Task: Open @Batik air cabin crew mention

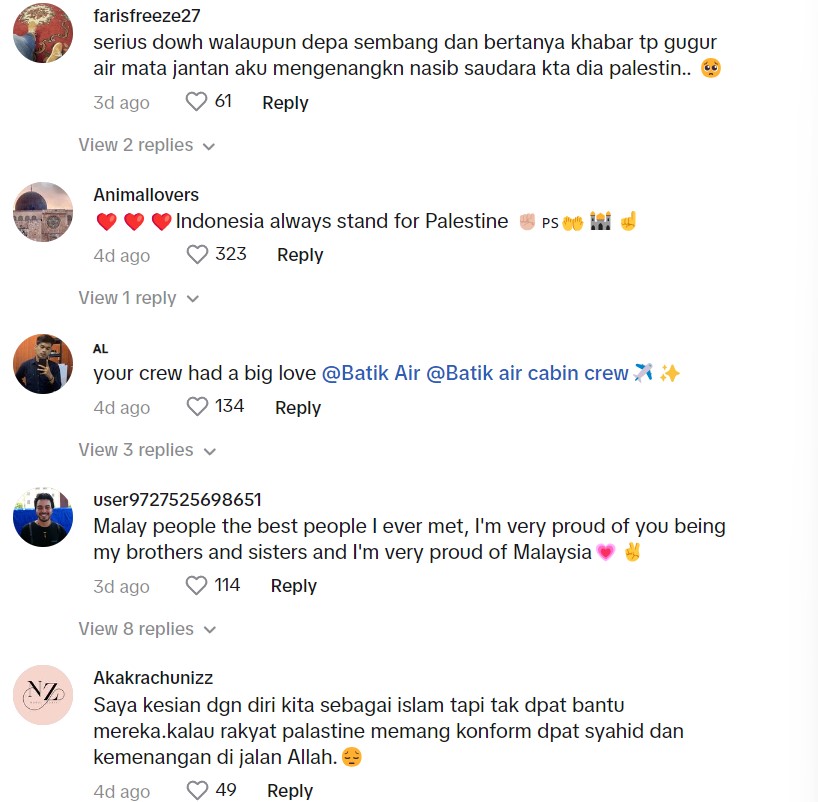Action: 528,373
